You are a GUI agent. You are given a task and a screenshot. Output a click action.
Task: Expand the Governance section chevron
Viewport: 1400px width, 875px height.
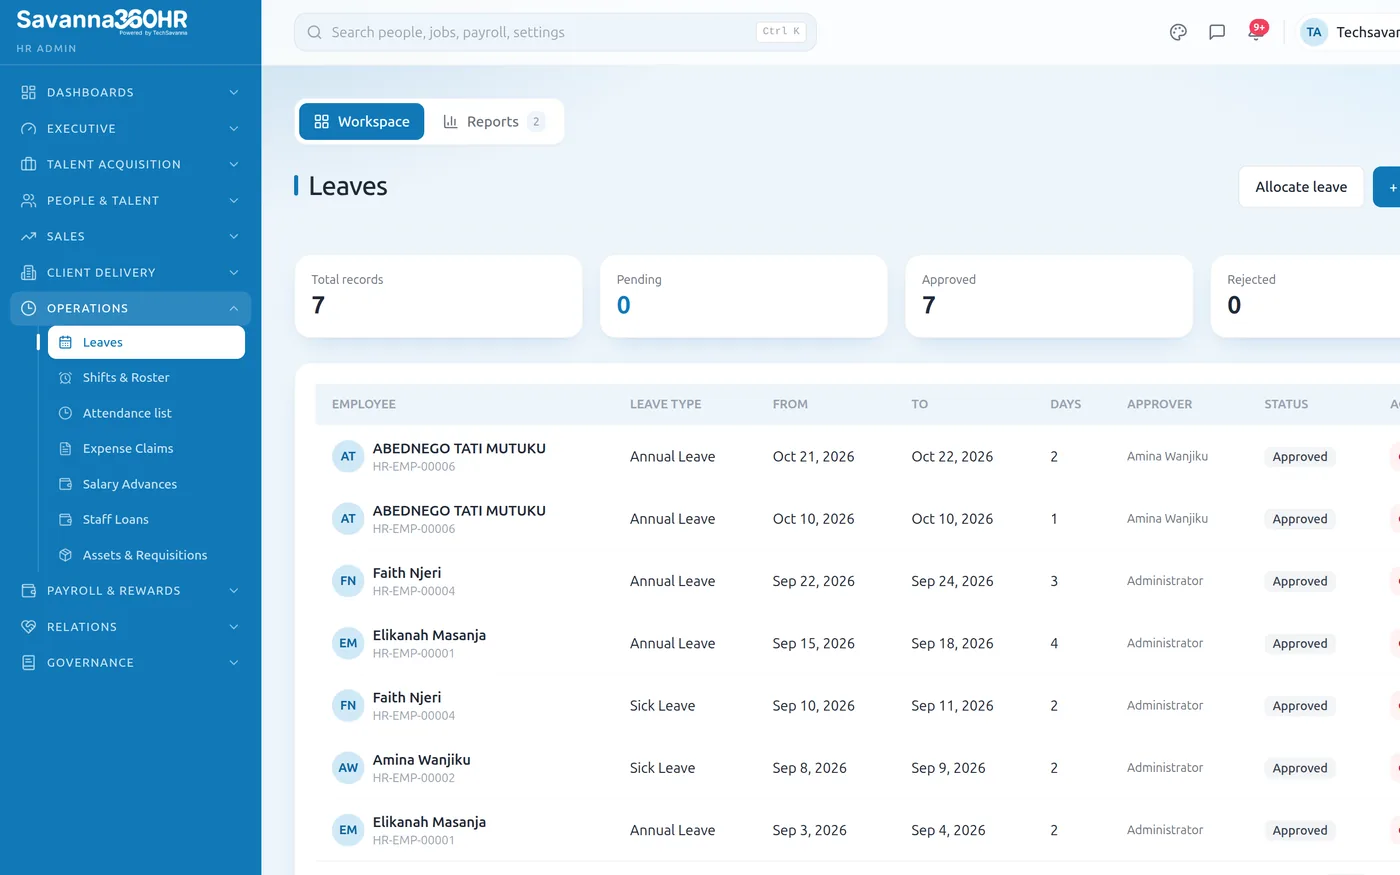[234, 662]
